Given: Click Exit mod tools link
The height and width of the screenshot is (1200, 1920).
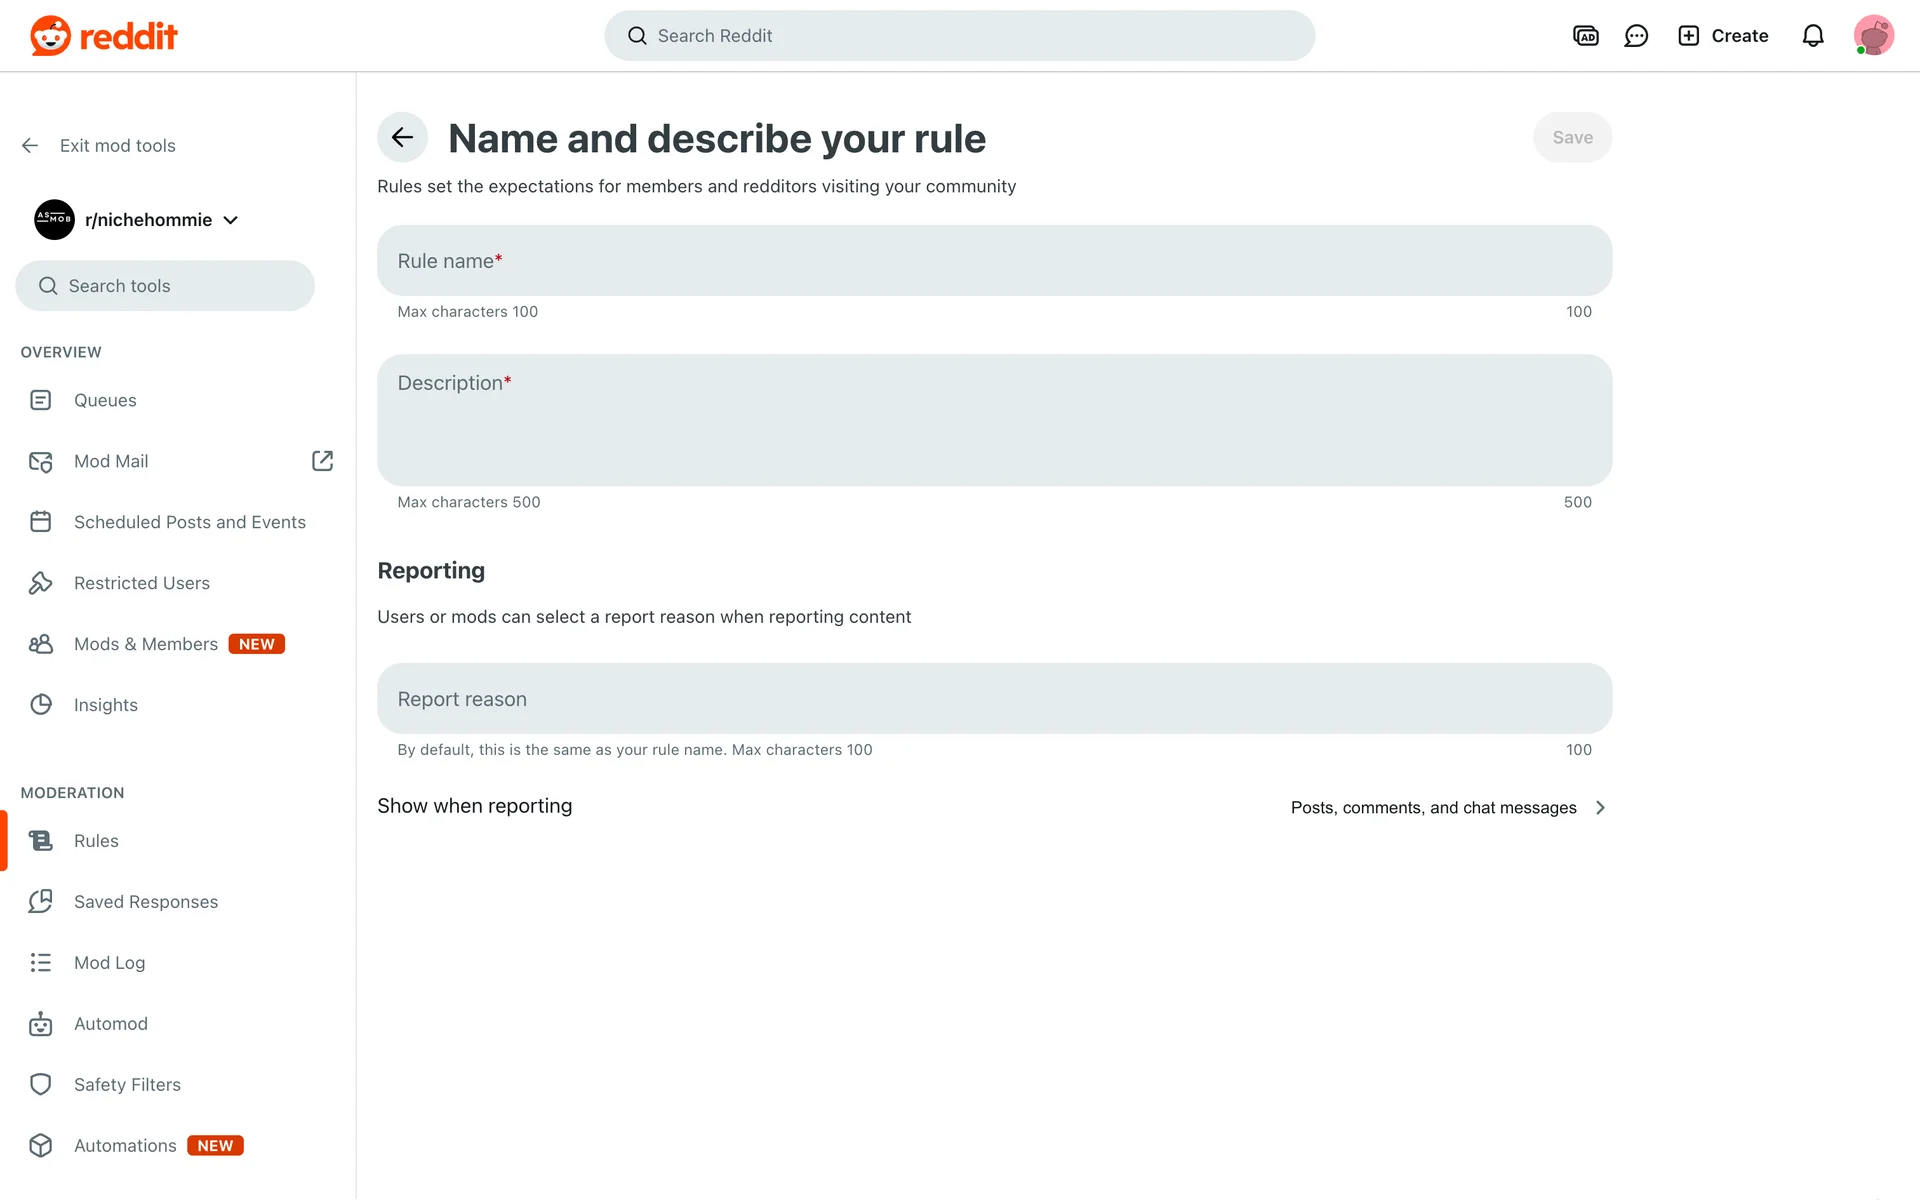Looking at the screenshot, I should [x=117, y=146].
